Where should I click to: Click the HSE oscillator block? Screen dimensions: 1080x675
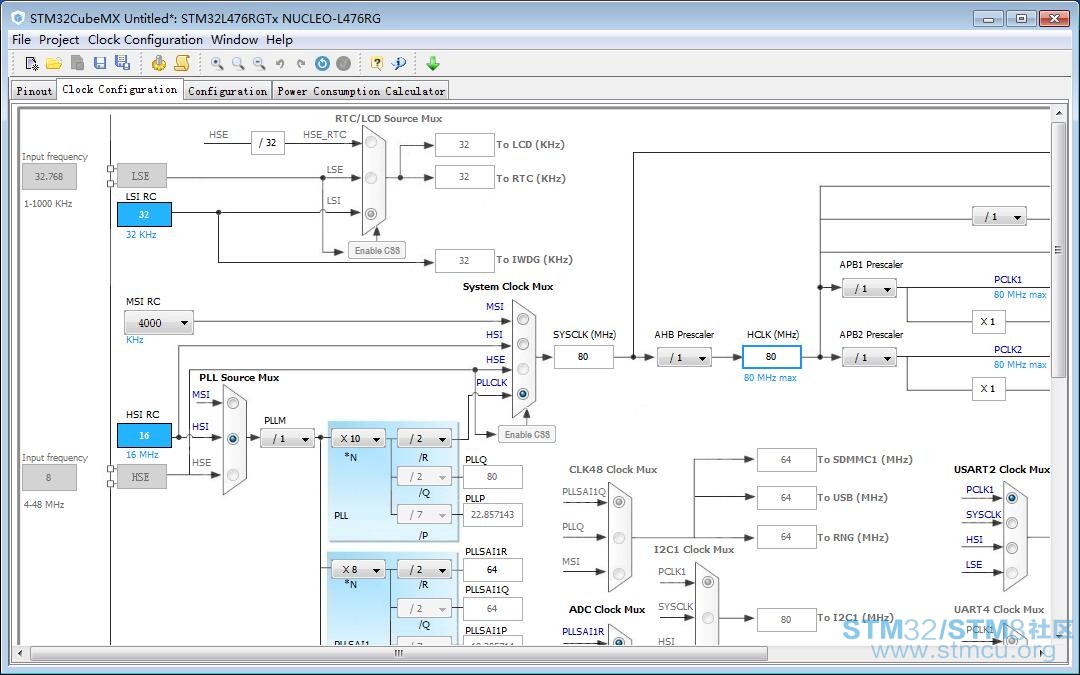142,477
